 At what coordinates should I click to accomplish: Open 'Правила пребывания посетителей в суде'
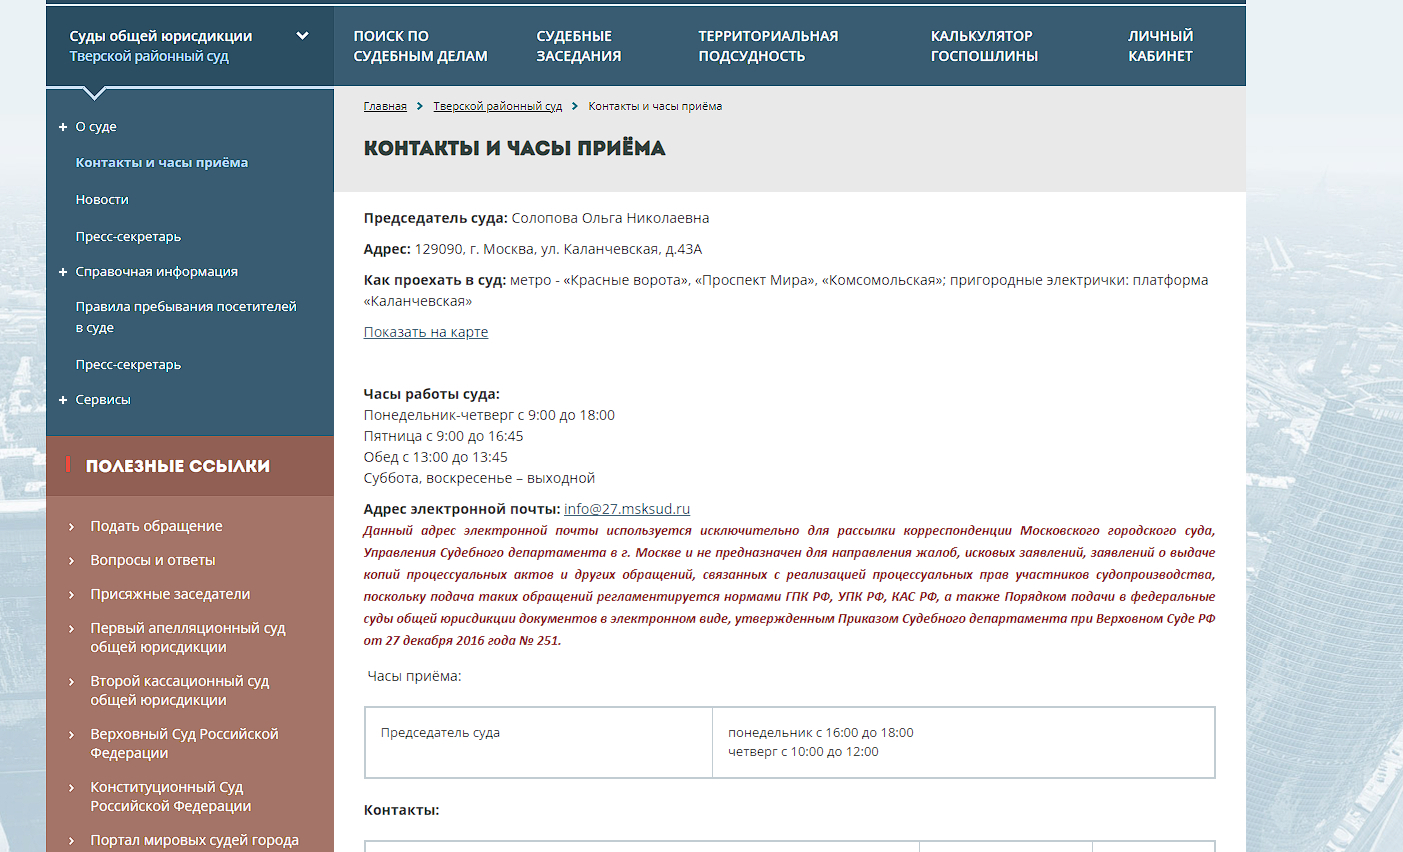(185, 317)
